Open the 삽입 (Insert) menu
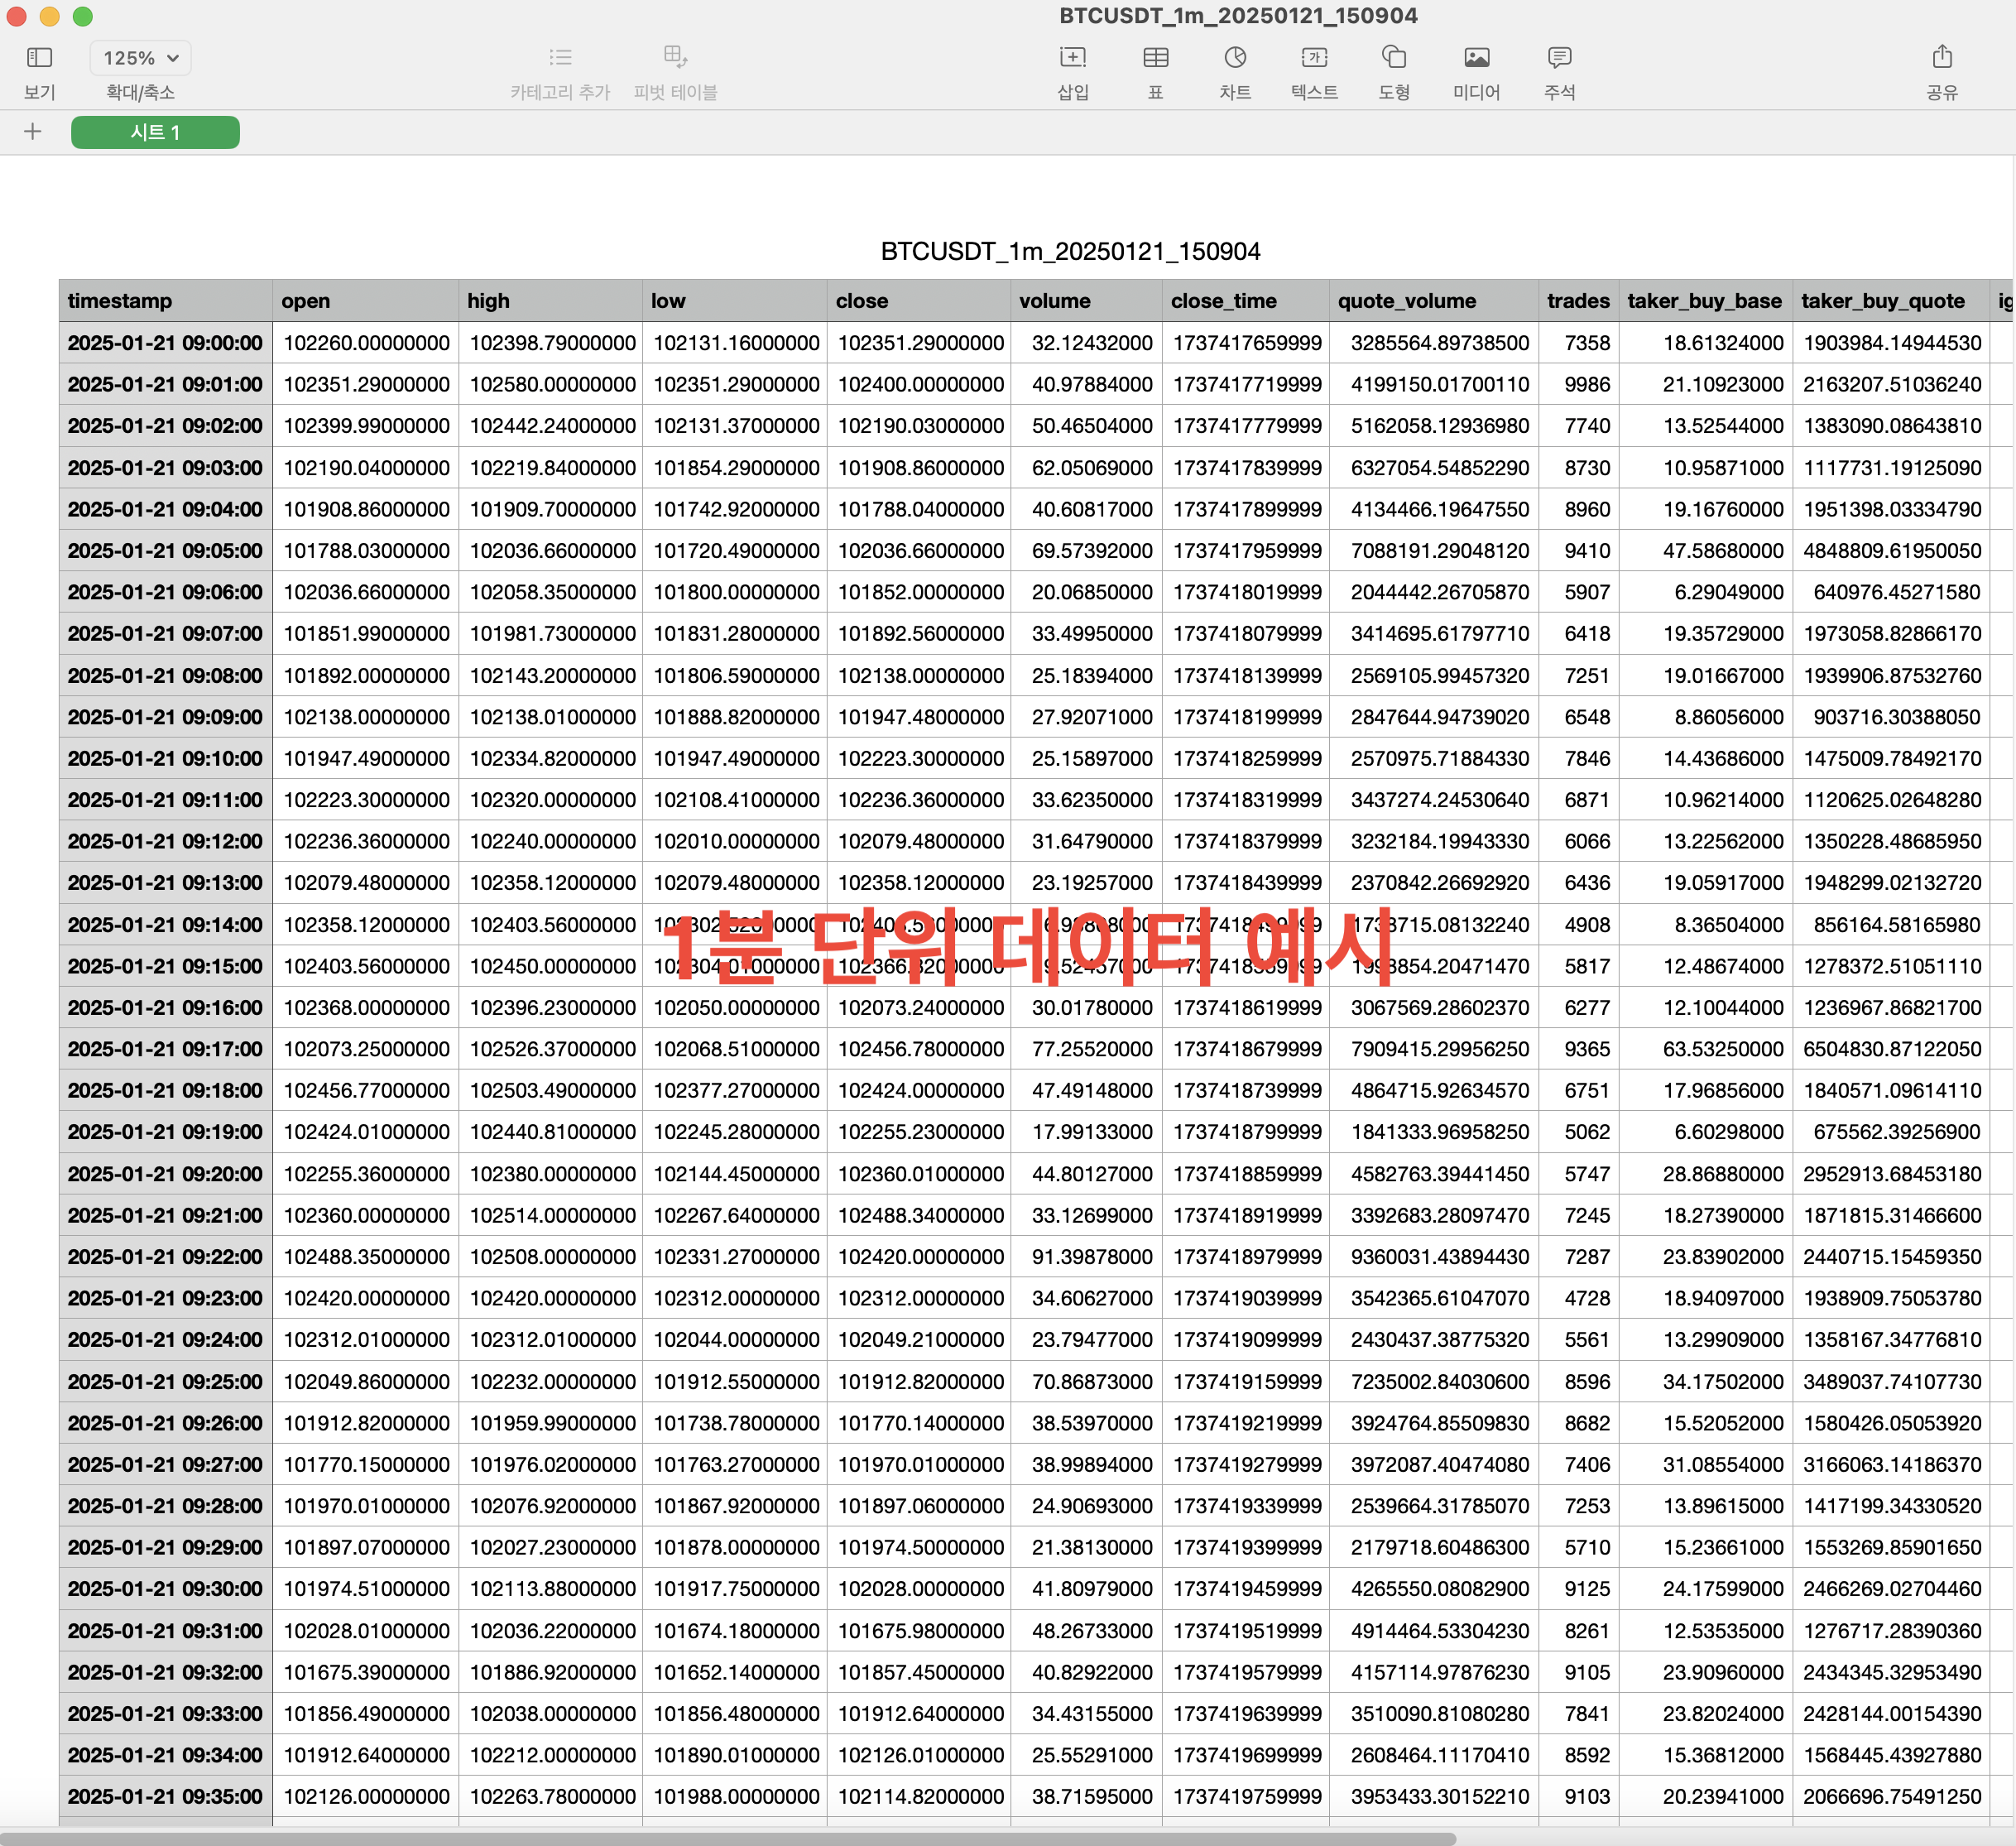The height and width of the screenshot is (1846, 2016). (1072, 58)
